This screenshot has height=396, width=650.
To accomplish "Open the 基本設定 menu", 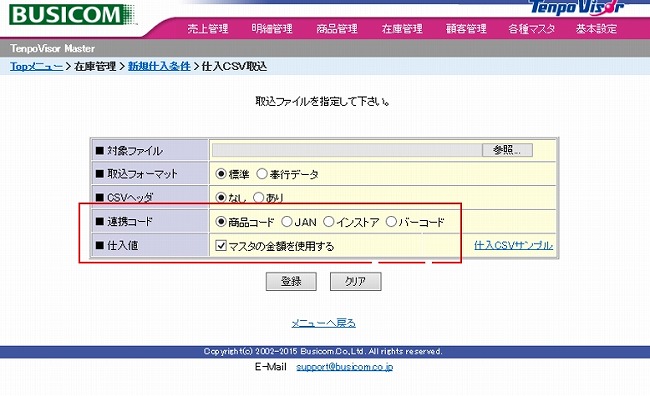I will tap(596, 29).
